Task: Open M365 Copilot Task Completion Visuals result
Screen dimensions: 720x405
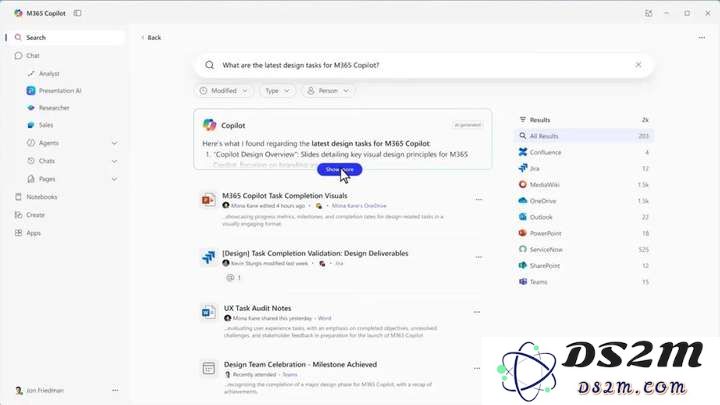Action: click(285, 196)
